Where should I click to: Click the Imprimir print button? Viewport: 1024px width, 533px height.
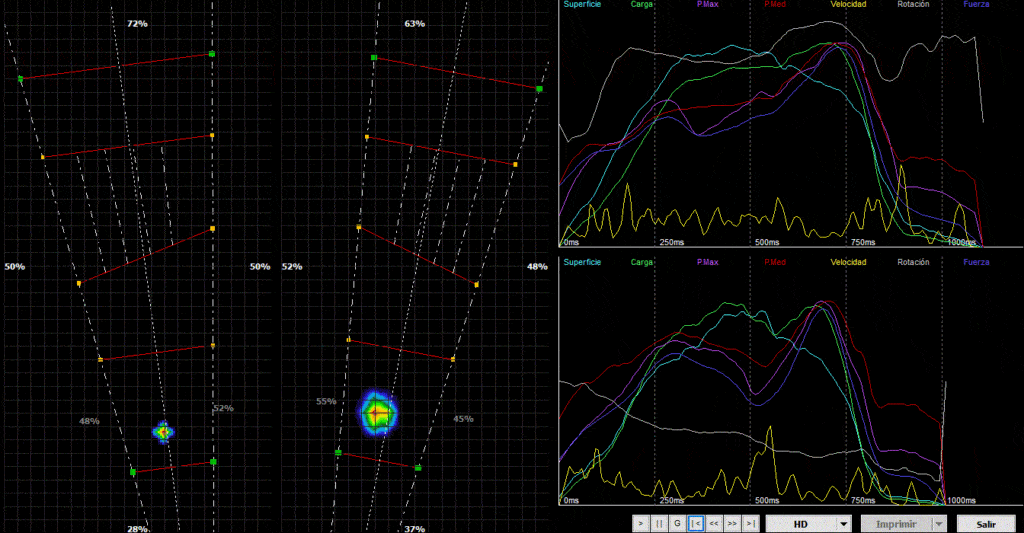pos(897,523)
